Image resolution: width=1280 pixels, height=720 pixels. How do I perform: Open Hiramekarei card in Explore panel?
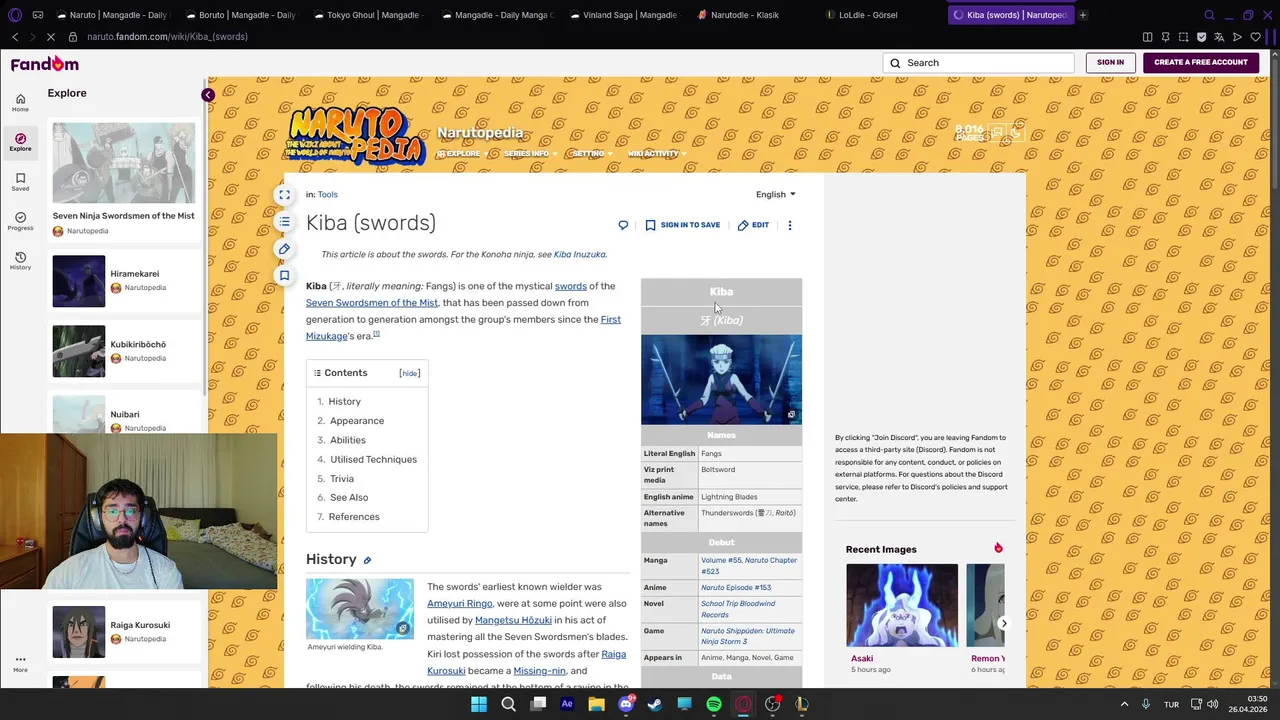click(x=124, y=281)
